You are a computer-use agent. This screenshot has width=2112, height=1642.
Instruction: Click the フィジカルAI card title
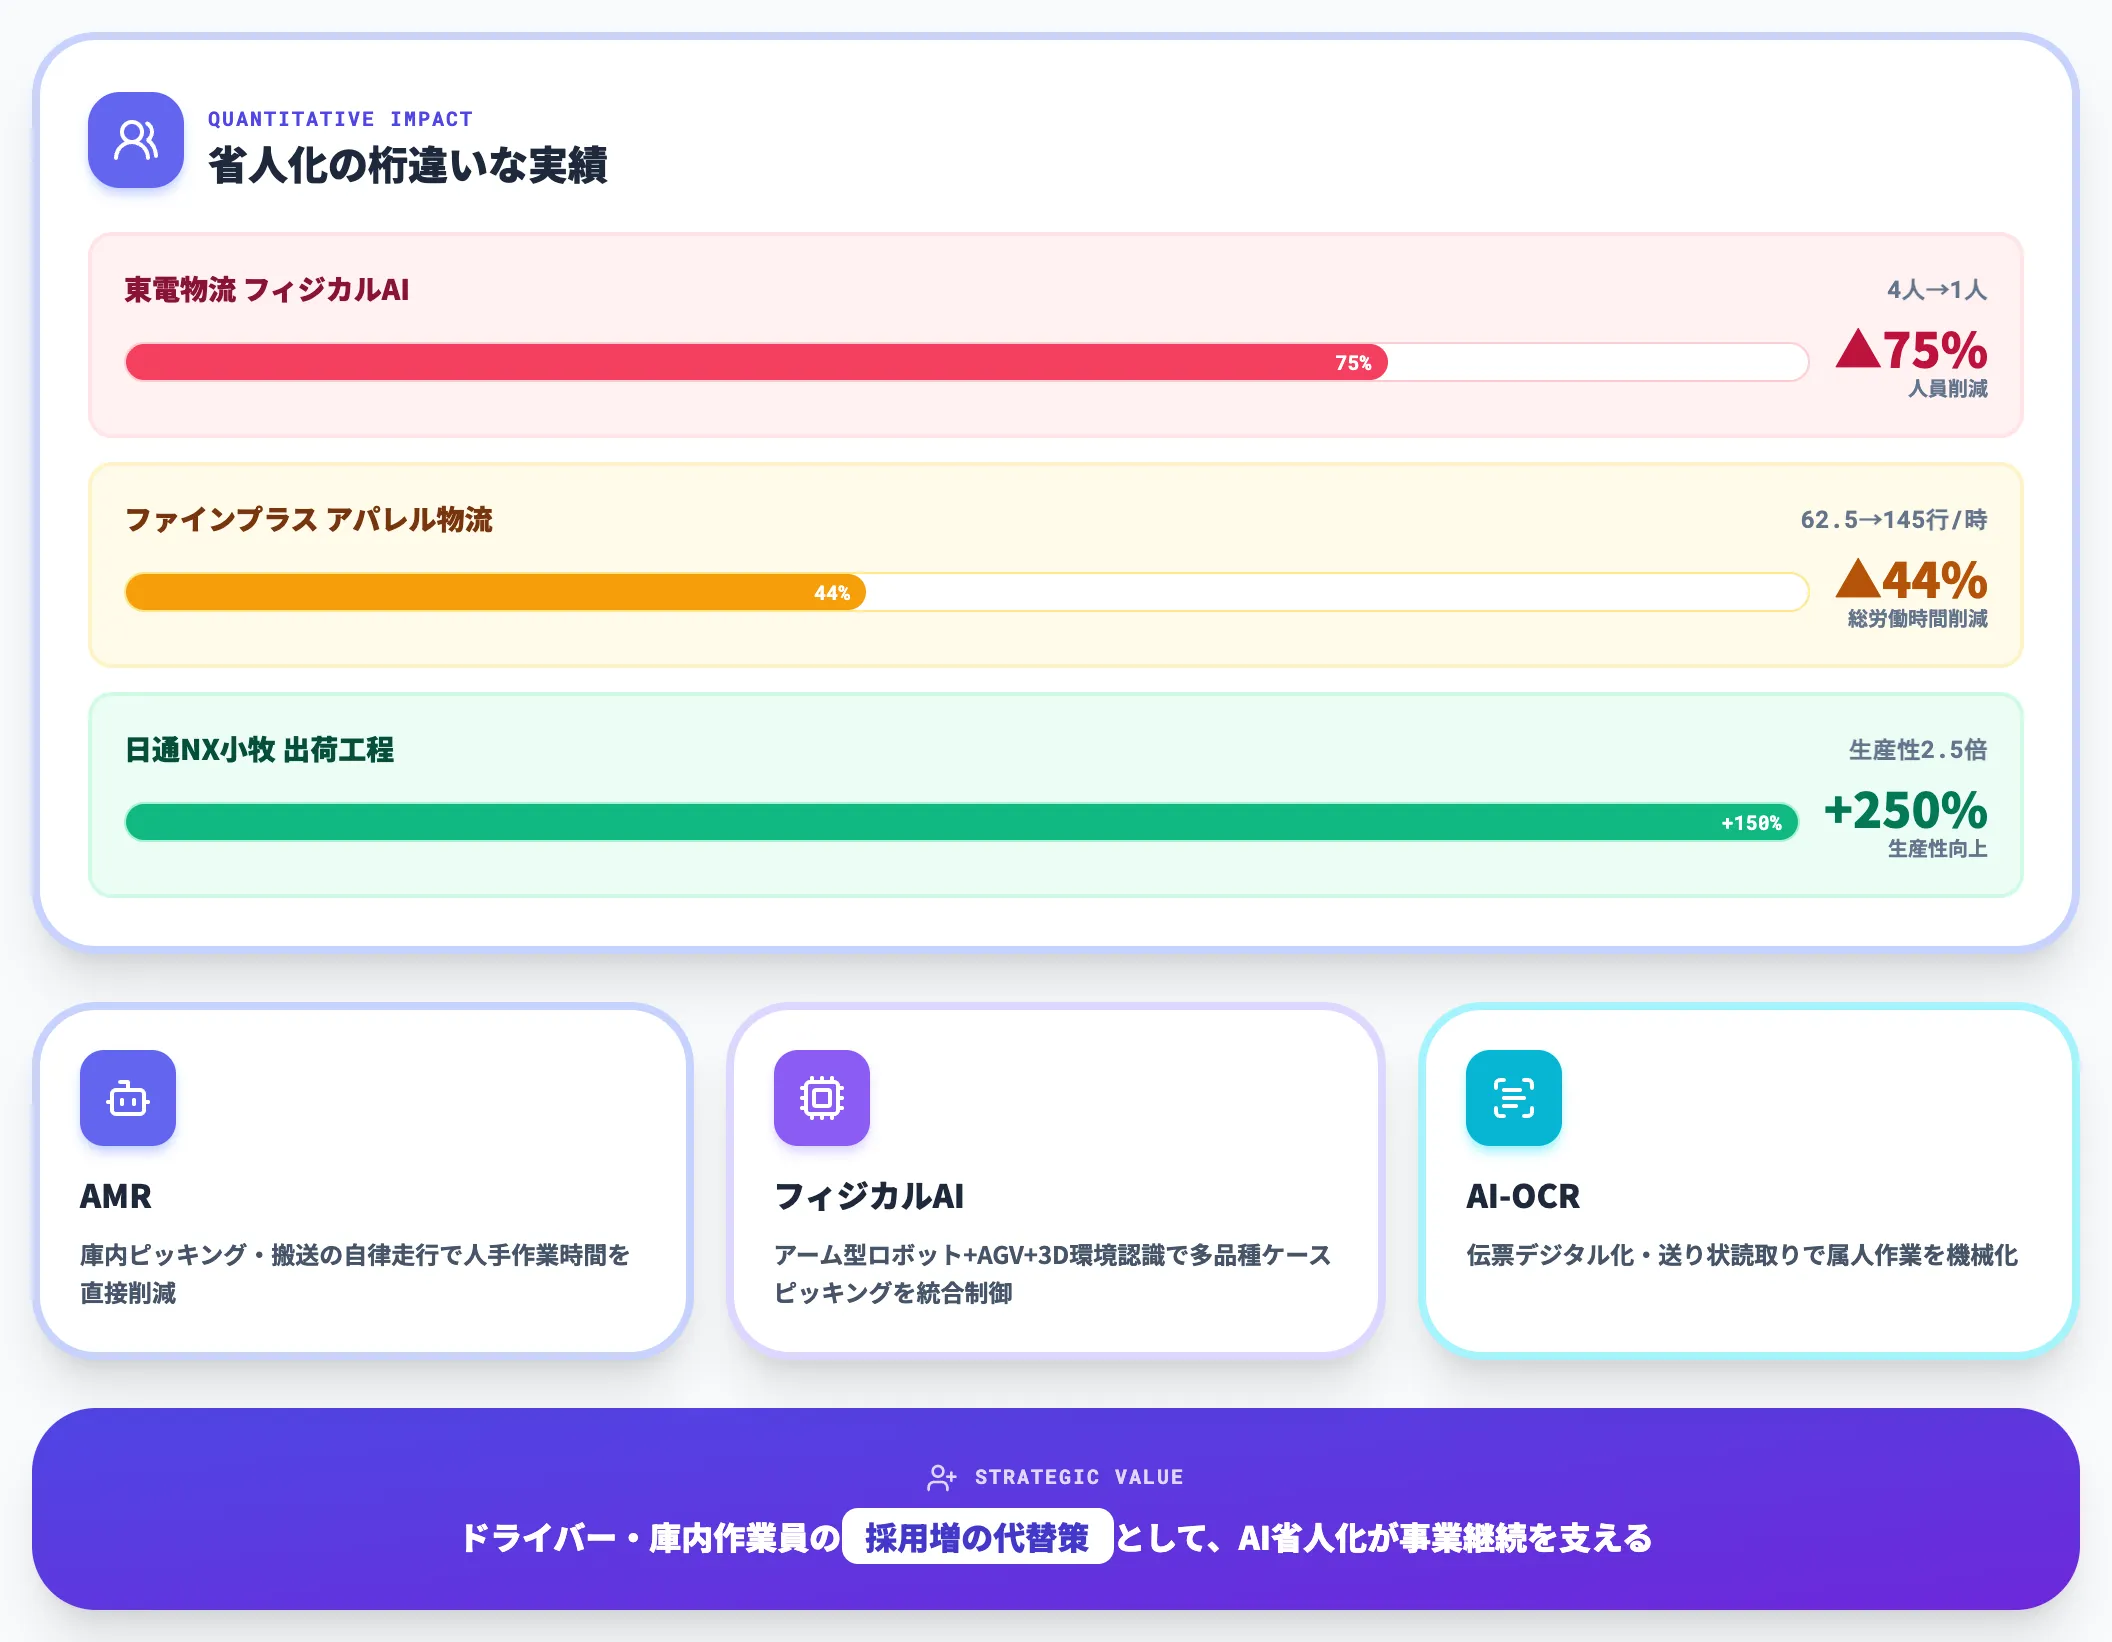click(x=869, y=1196)
